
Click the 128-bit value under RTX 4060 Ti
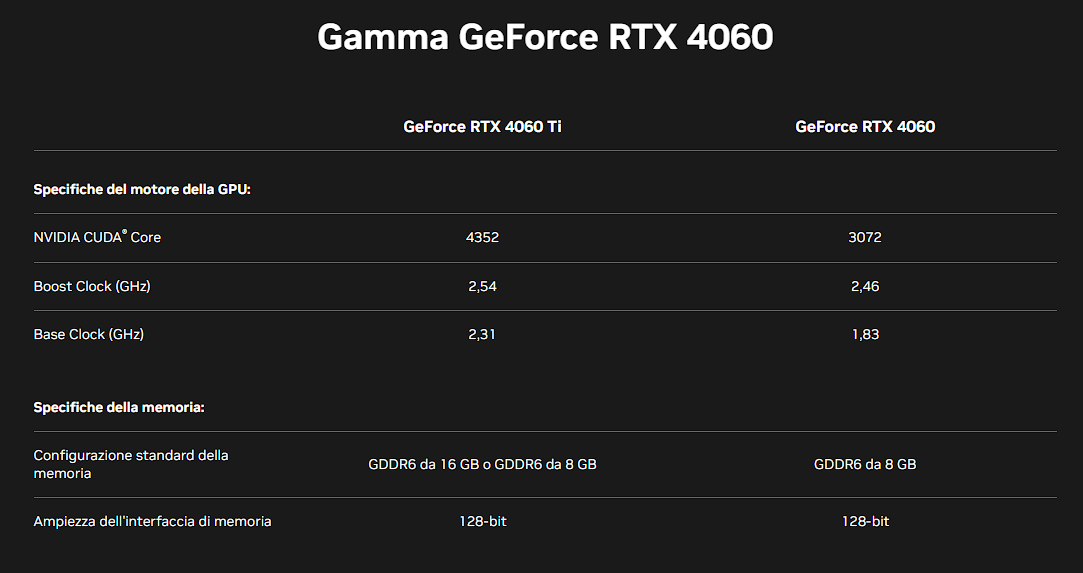[x=482, y=521]
